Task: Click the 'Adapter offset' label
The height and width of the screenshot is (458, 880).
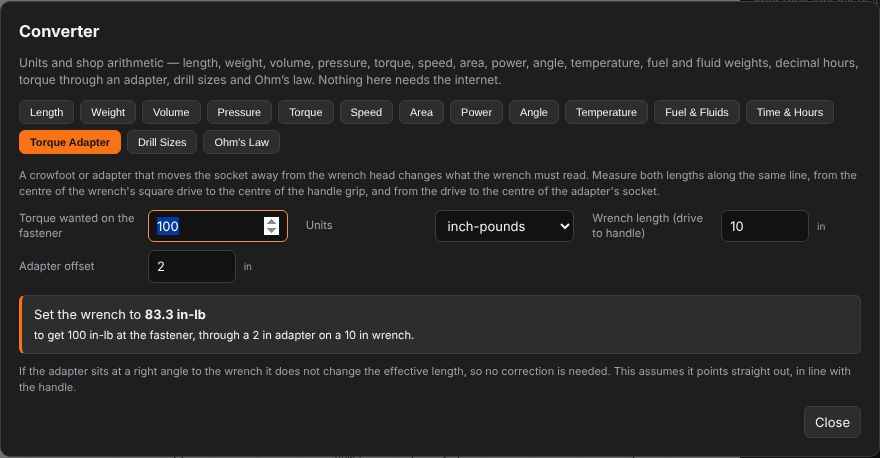Action: point(57,266)
